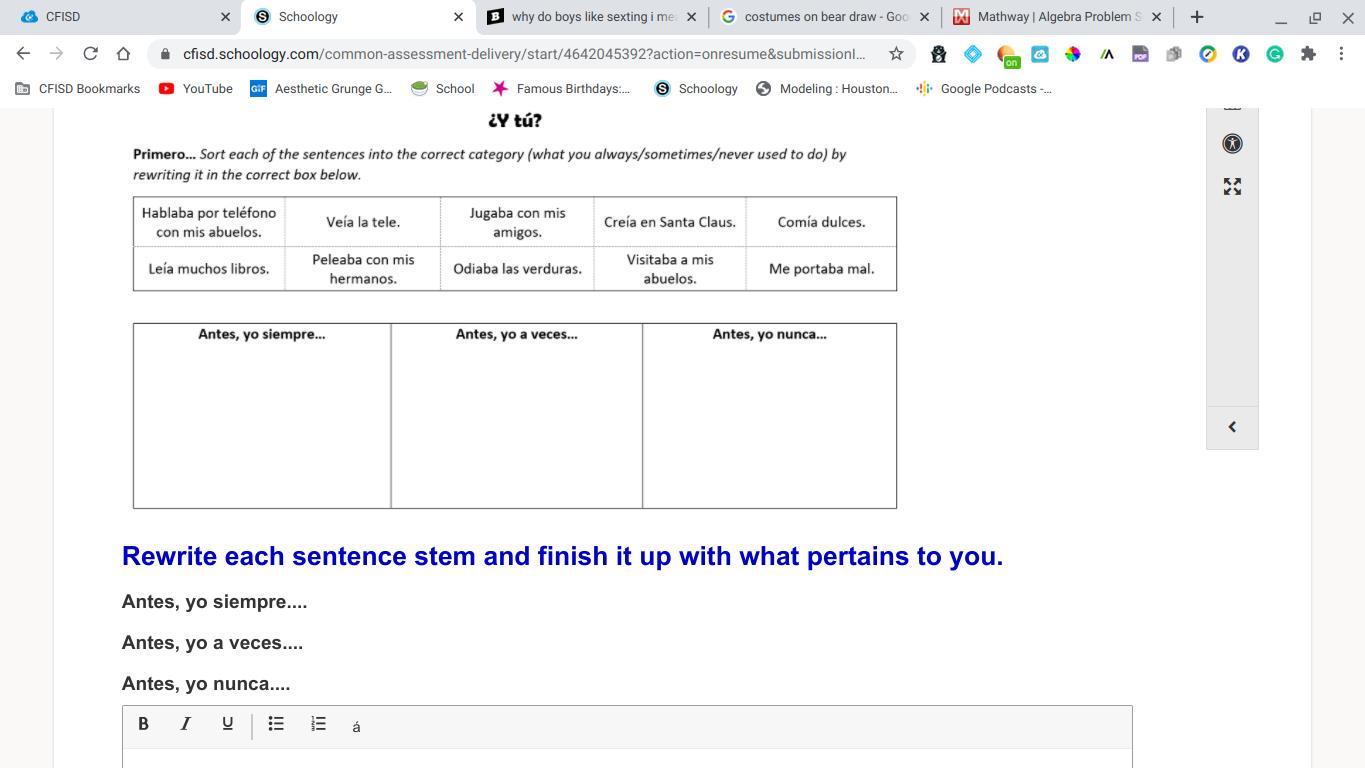Image resolution: width=1365 pixels, height=768 pixels.
Task: Click the sentence 'Jugaba con mis amigos.'
Action: pos(517,222)
